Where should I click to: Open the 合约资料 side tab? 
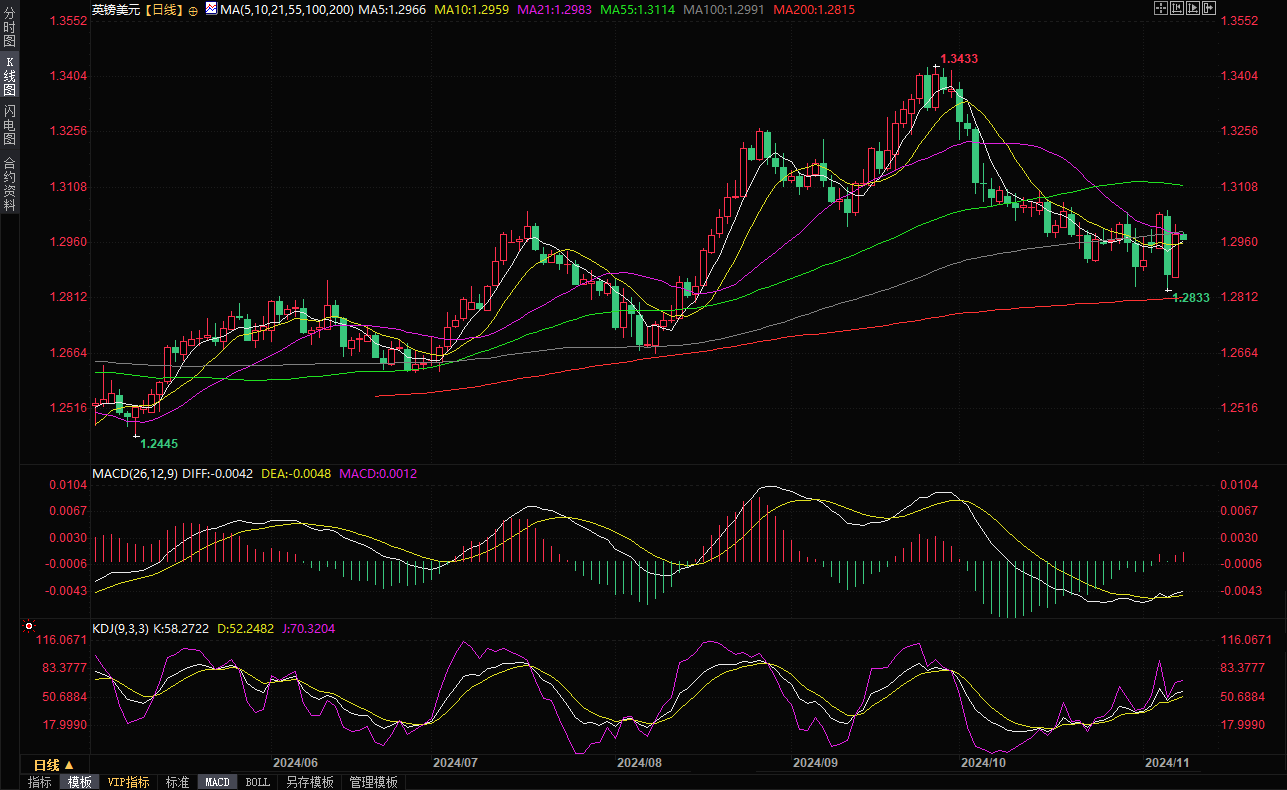(9, 184)
